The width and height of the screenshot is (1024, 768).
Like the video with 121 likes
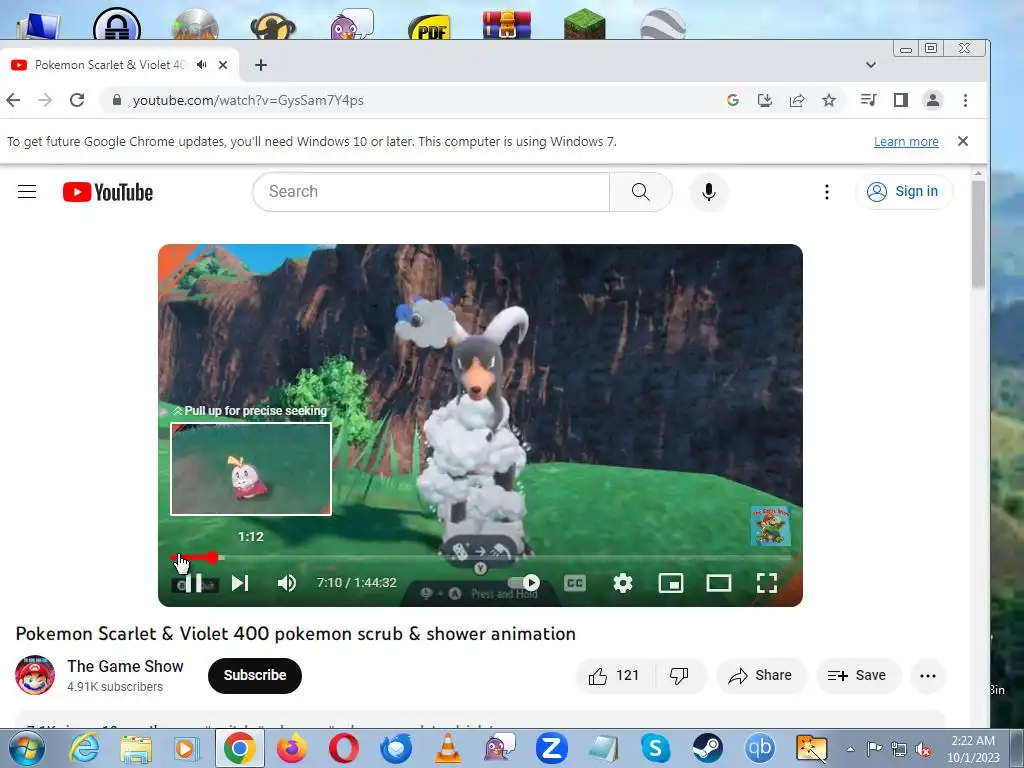coord(613,675)
